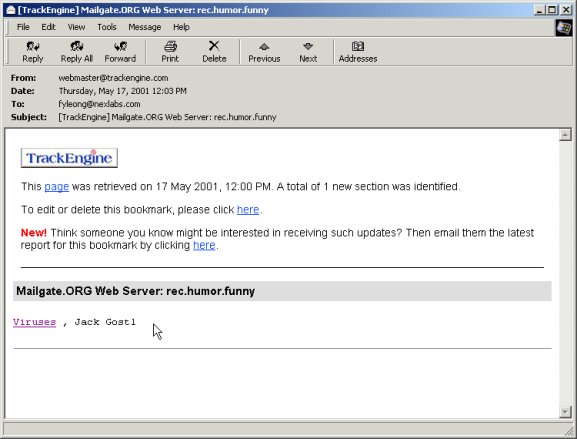577x439 pixels.
Task: Open the Help menu
Action: (181, 27)
